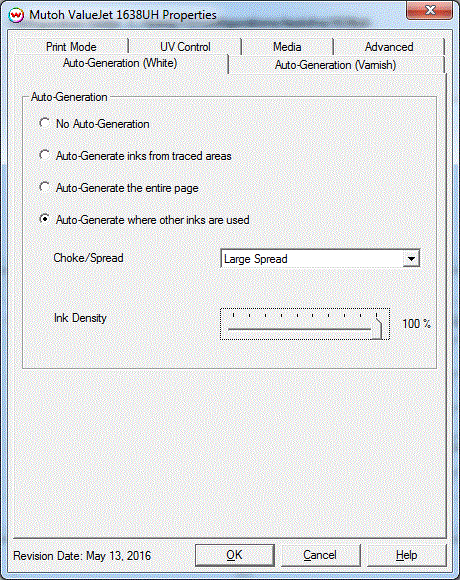
Task: Confirm settings with the OK button
Action: coord(234,555)
